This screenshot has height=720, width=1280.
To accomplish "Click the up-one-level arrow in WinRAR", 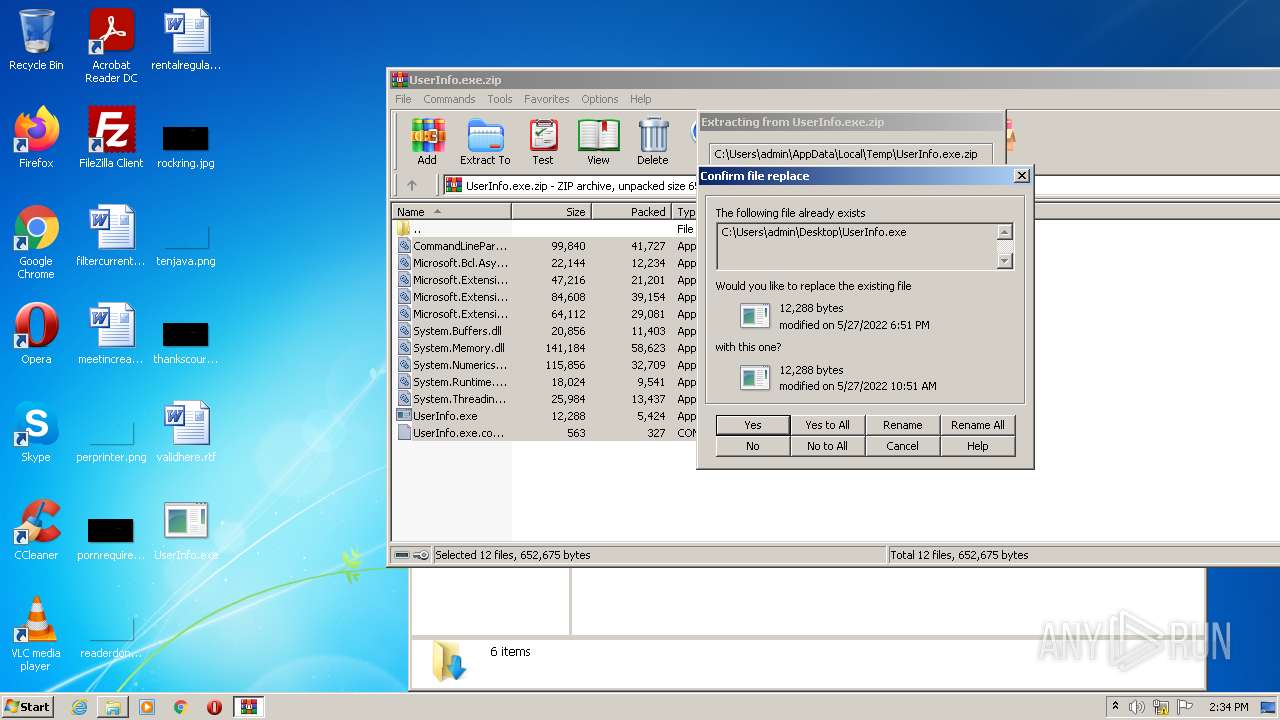I will click(412, 185).
